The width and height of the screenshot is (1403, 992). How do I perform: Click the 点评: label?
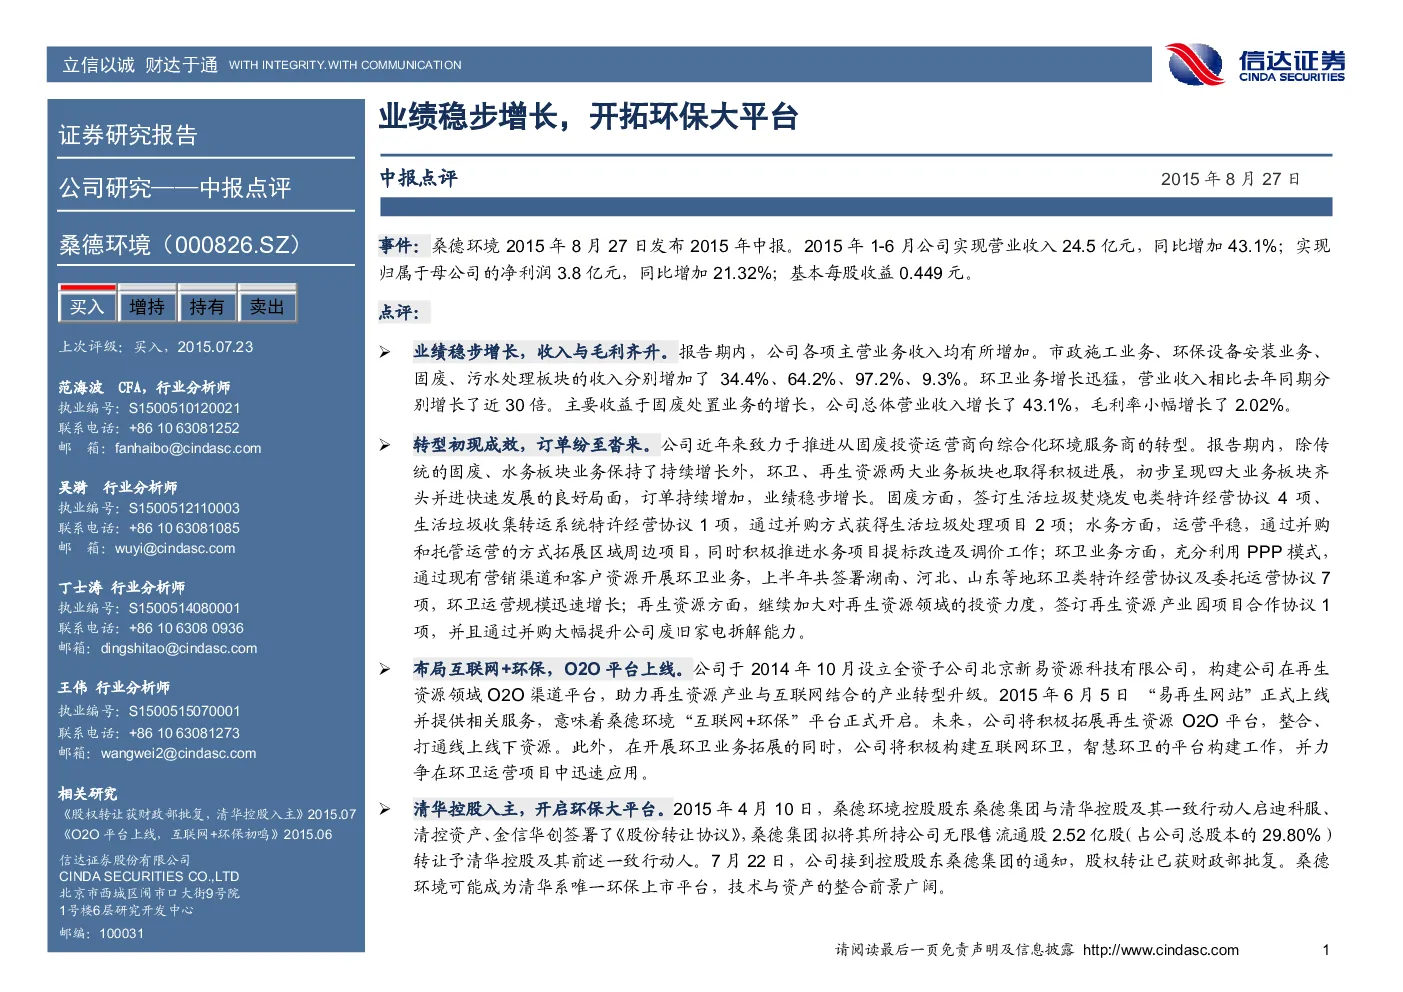point(400,312)
